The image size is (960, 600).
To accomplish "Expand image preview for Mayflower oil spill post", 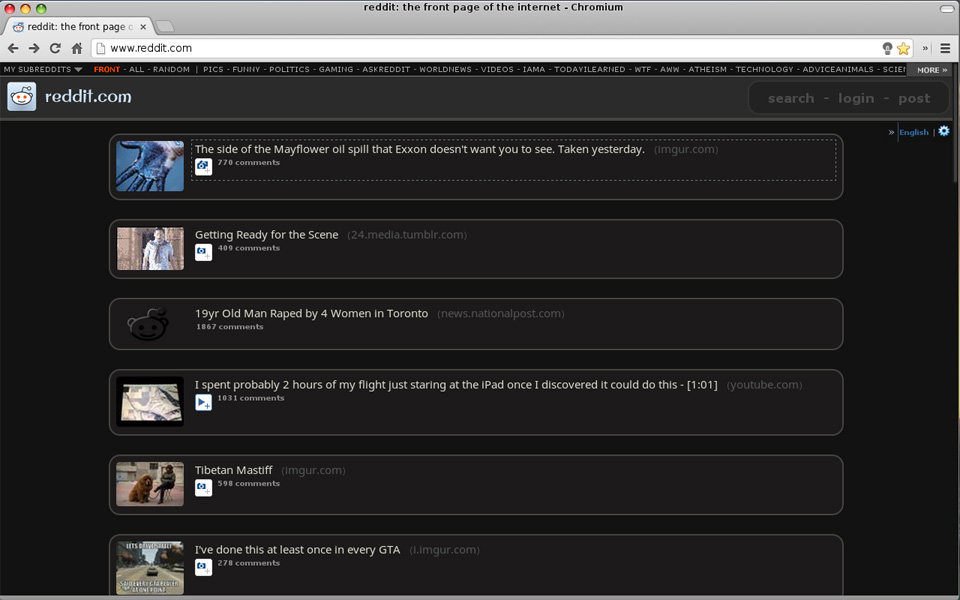I will click(204, 167).
